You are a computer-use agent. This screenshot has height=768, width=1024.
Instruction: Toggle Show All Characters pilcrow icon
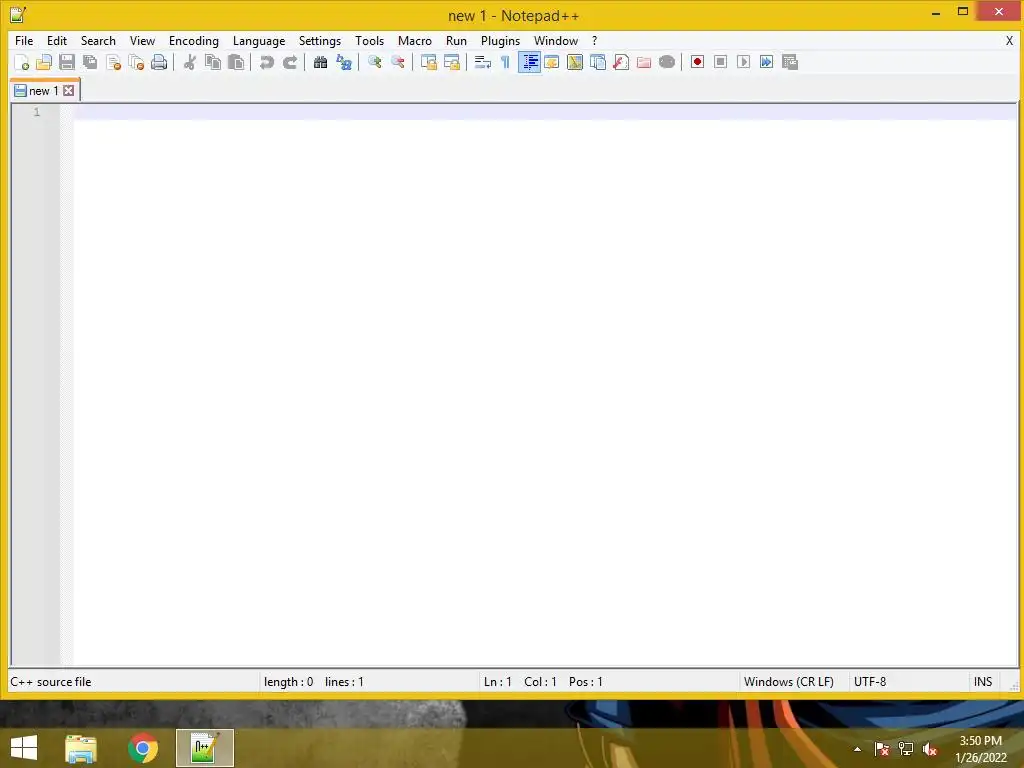click(505, 62)
